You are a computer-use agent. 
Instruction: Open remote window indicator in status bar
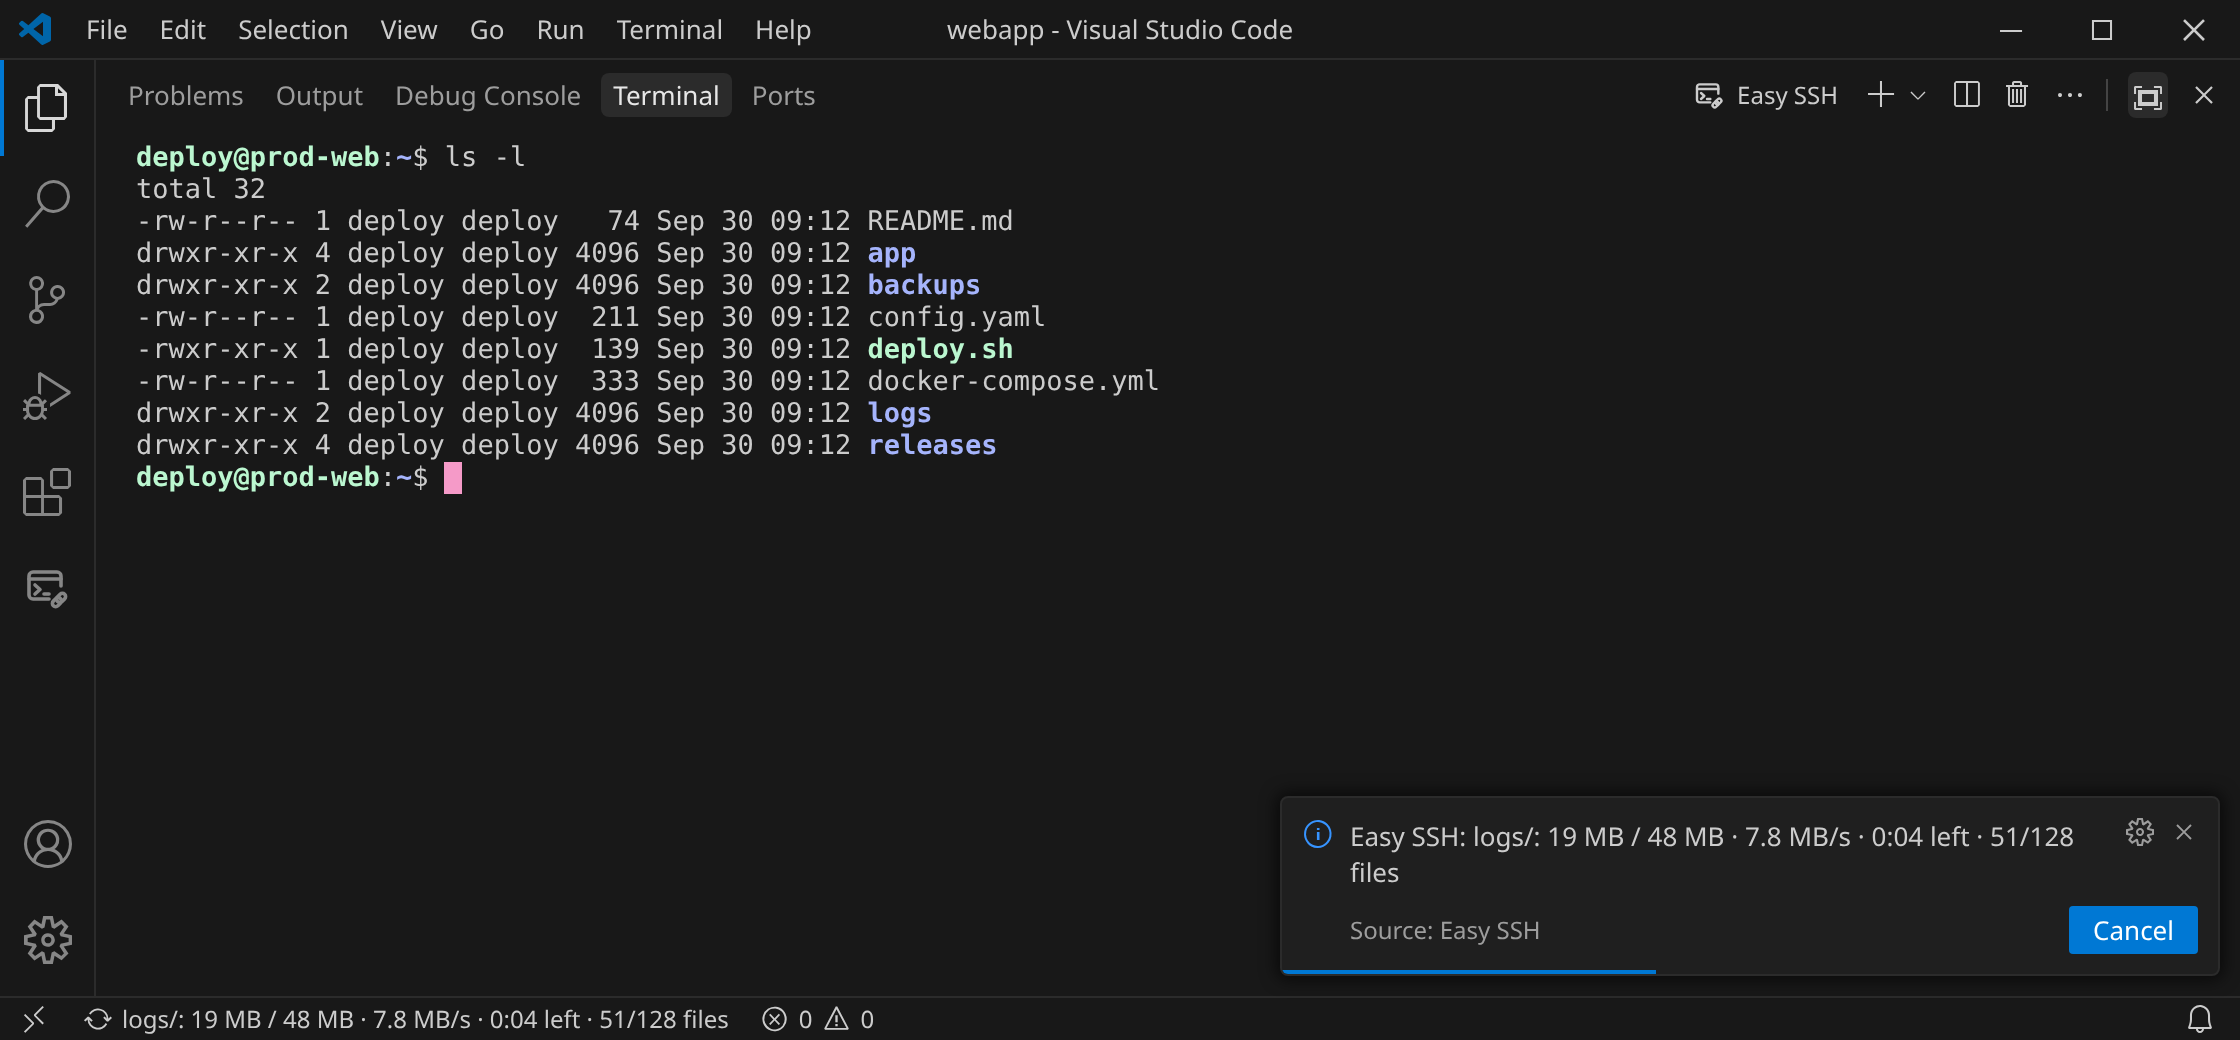tap(34, 1019)
